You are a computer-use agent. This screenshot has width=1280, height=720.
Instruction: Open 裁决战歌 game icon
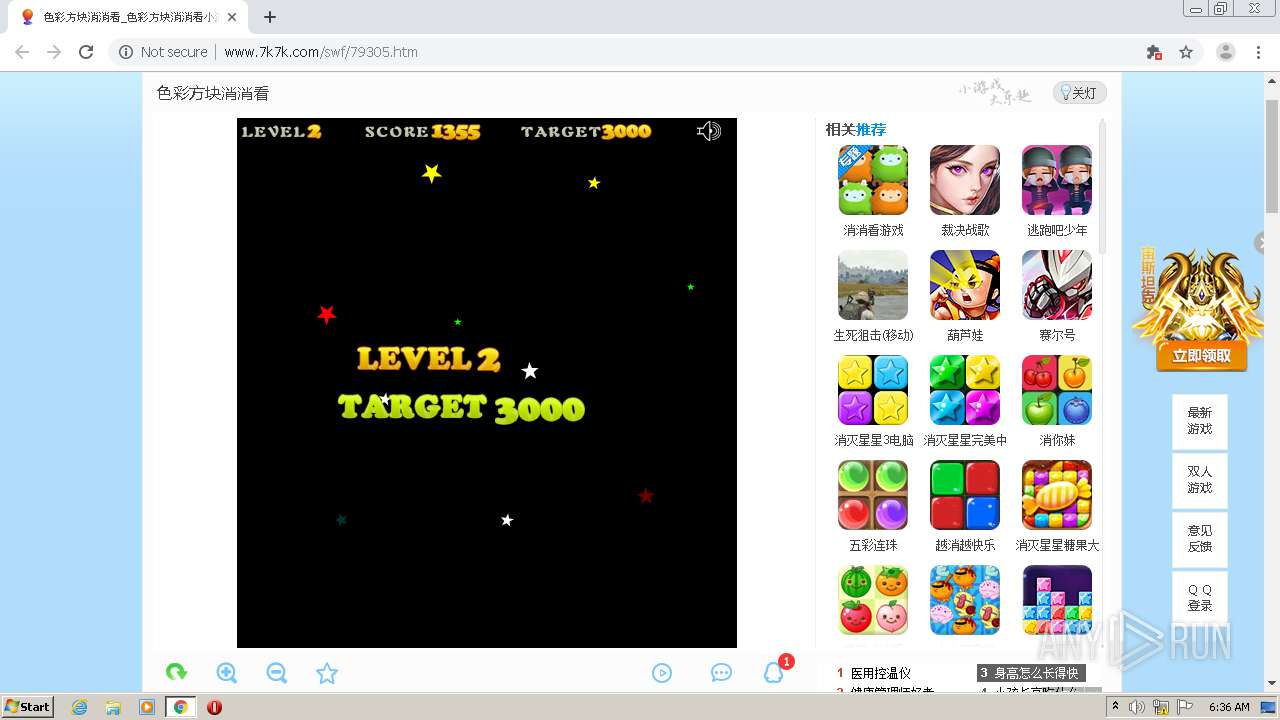[x=965, y=180]
